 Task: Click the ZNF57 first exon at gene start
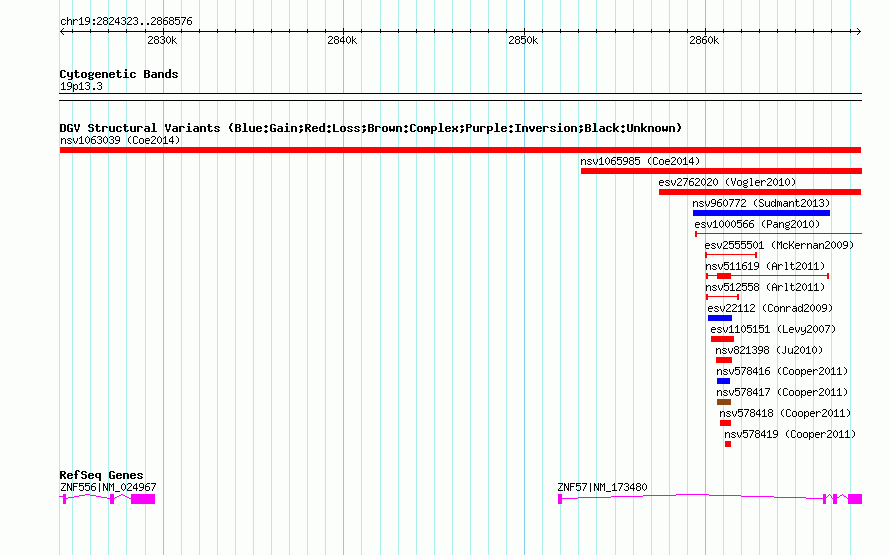tap(560, 499)
